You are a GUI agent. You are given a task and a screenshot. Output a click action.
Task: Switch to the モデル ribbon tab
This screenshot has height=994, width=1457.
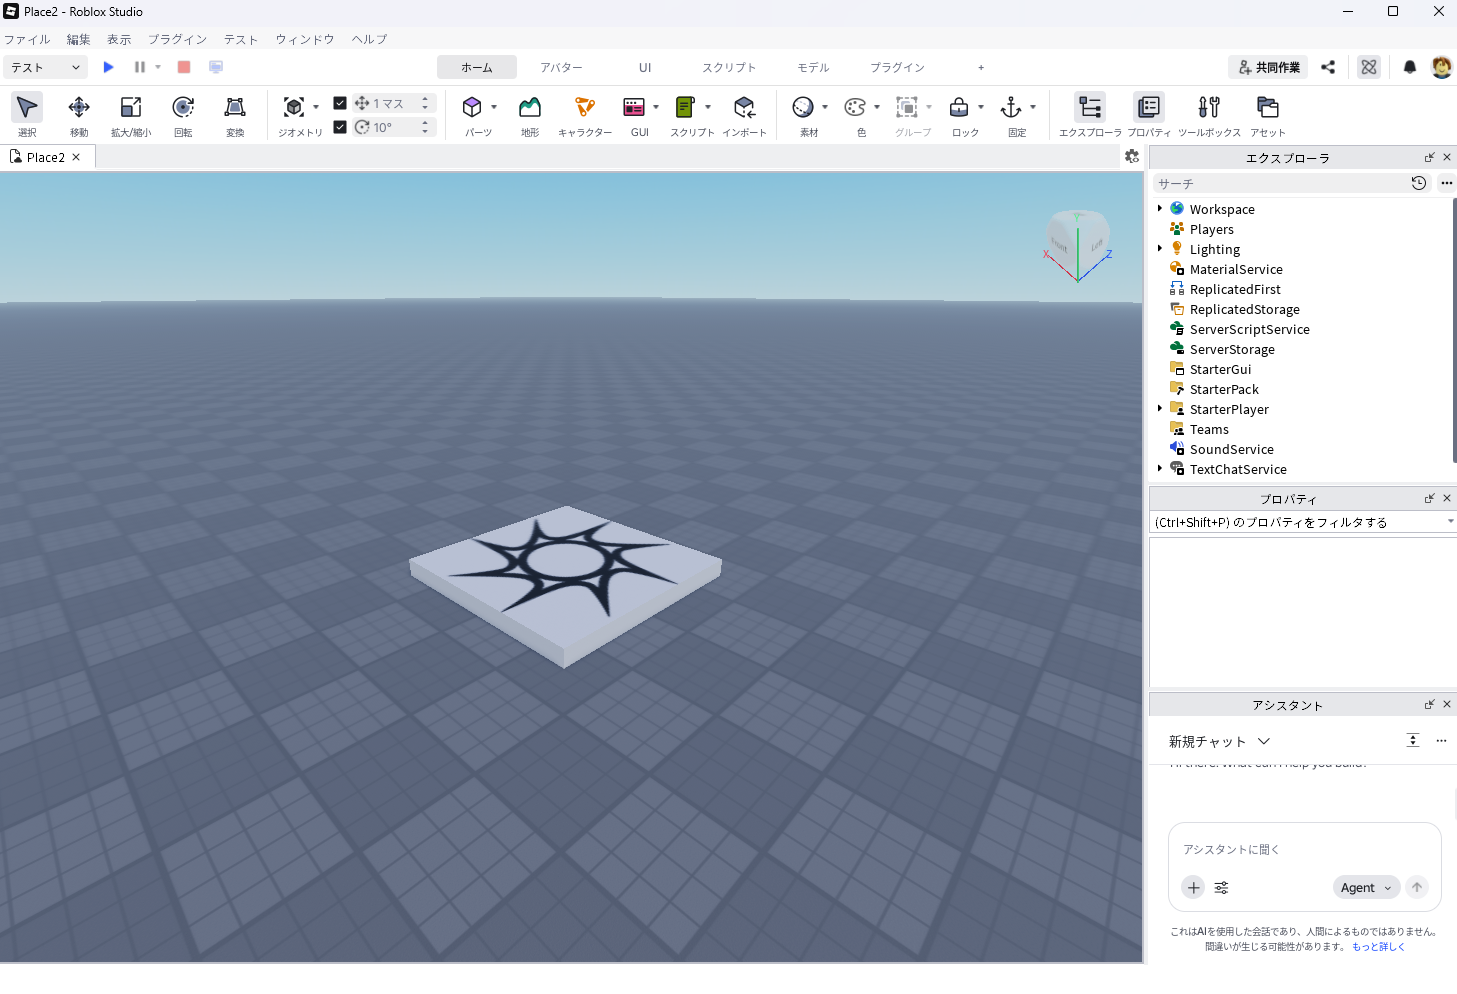click(813, 67)
